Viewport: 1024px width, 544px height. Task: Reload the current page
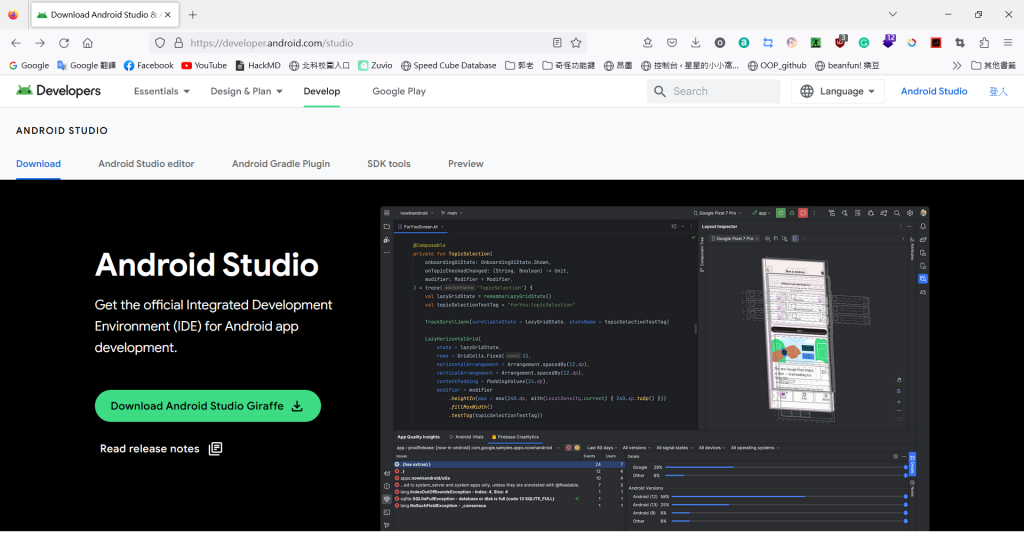point(64,43)
